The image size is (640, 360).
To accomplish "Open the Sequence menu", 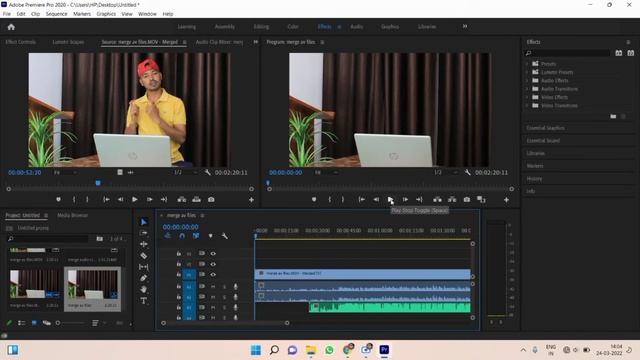I will [x=56, y=14].
